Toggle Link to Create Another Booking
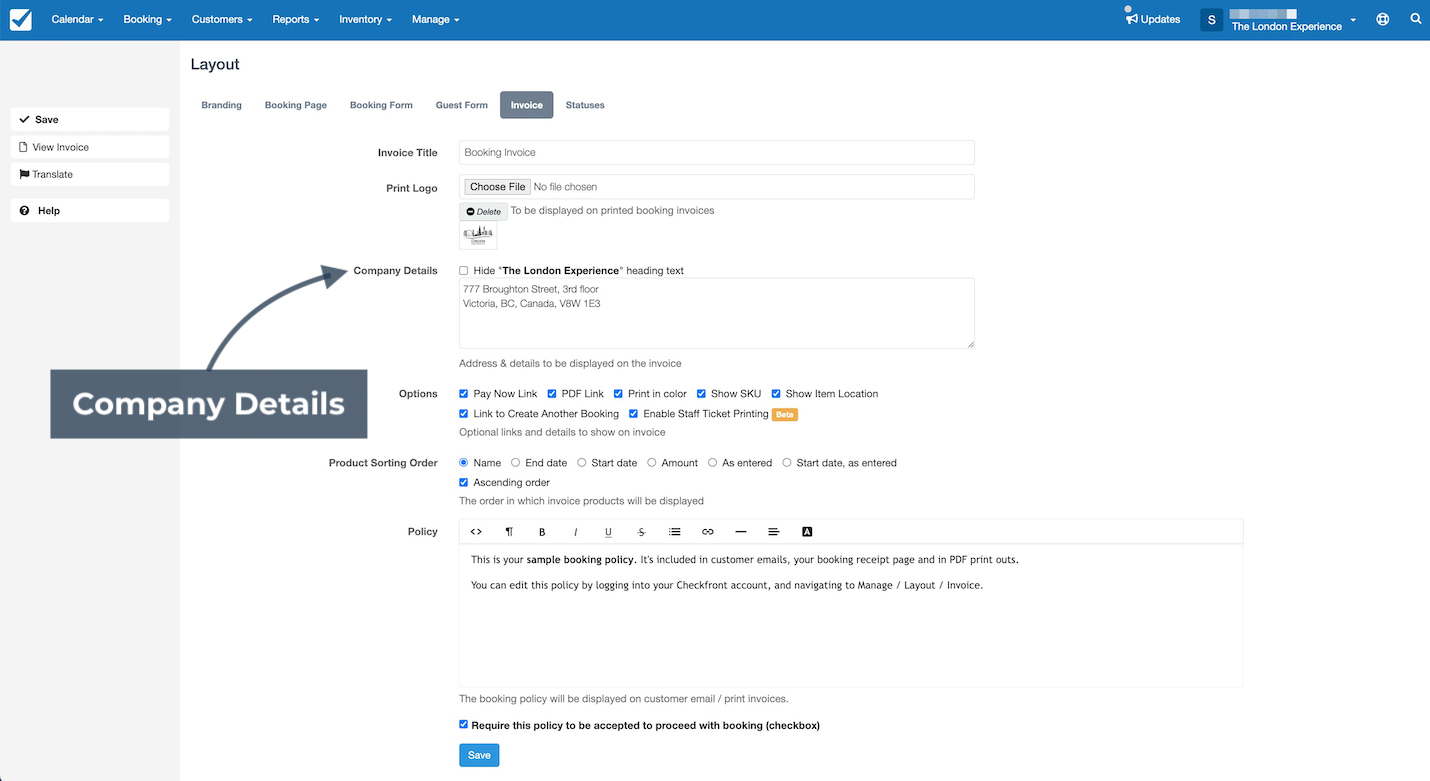 coord(464,414)
